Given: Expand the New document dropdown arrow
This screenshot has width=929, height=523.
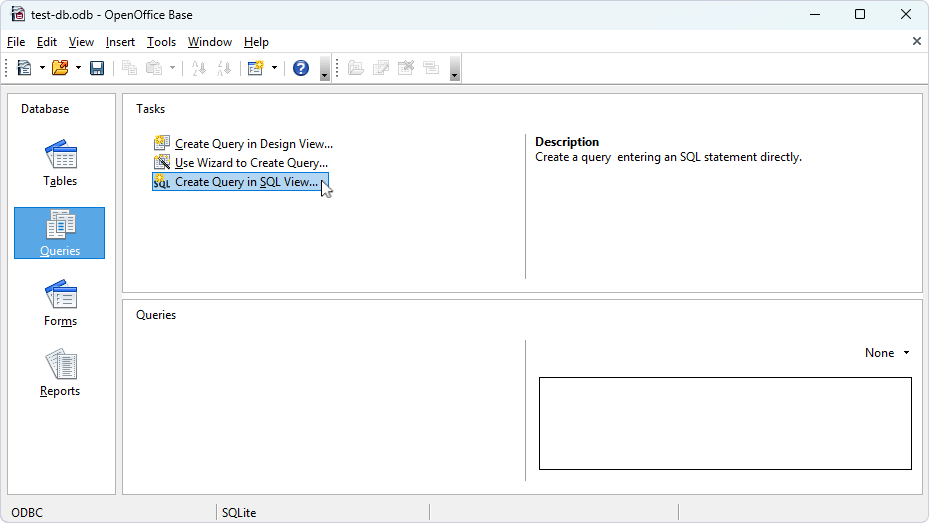Looking at the screenshot, I should pyautogui.click(x=42, y=68).
